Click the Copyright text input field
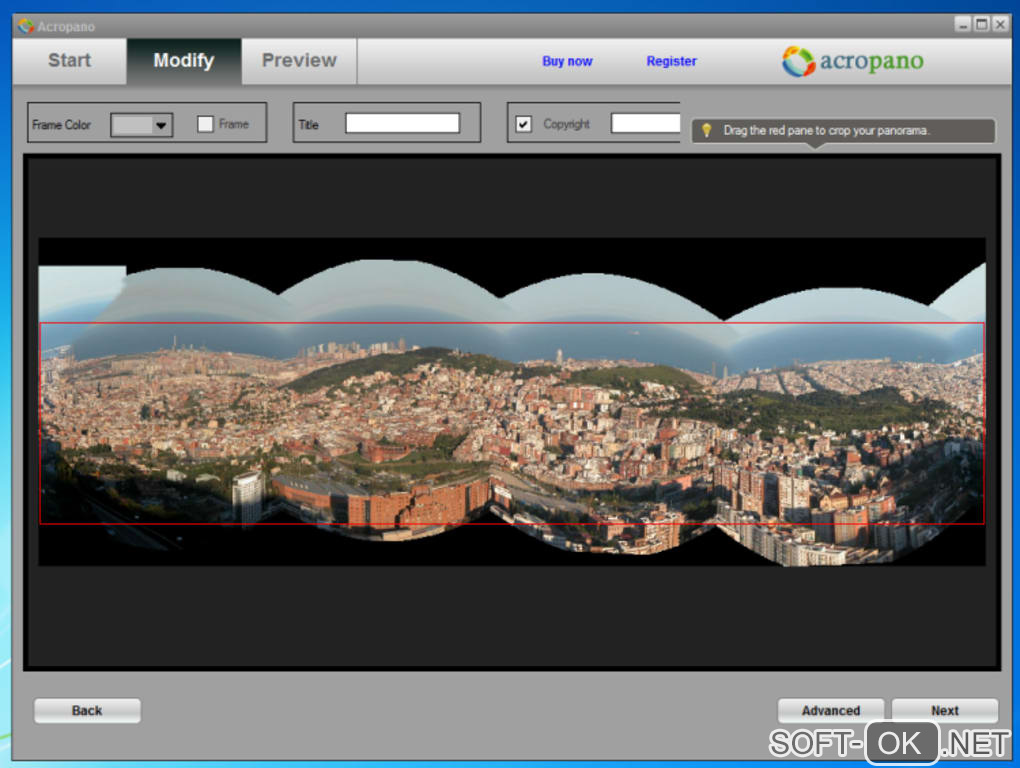 tap(645, 123)
